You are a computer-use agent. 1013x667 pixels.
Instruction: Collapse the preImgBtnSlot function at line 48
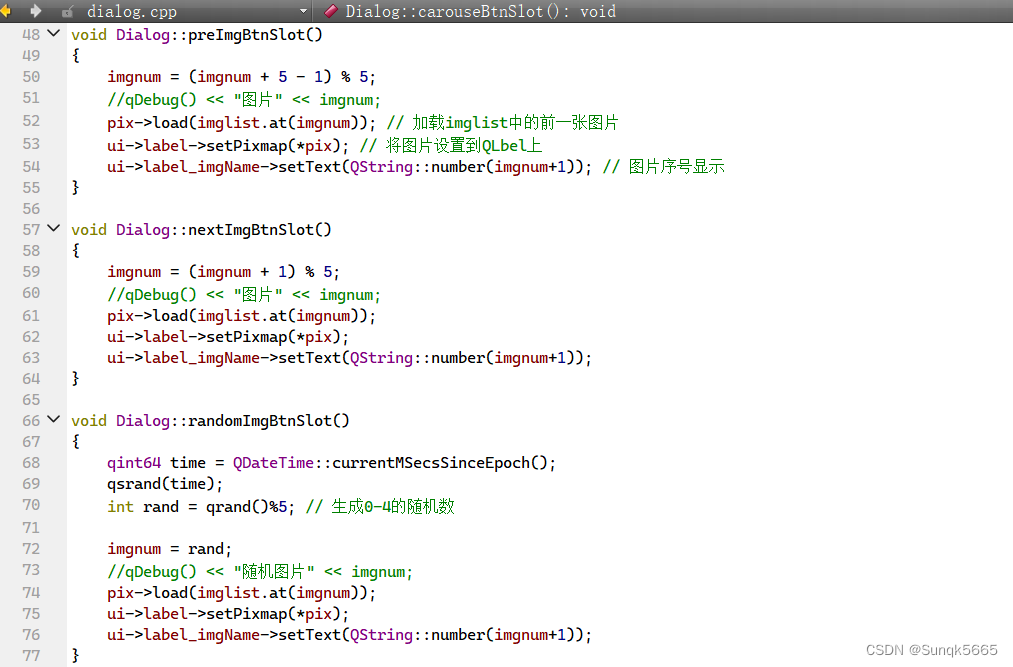point(54,33)
